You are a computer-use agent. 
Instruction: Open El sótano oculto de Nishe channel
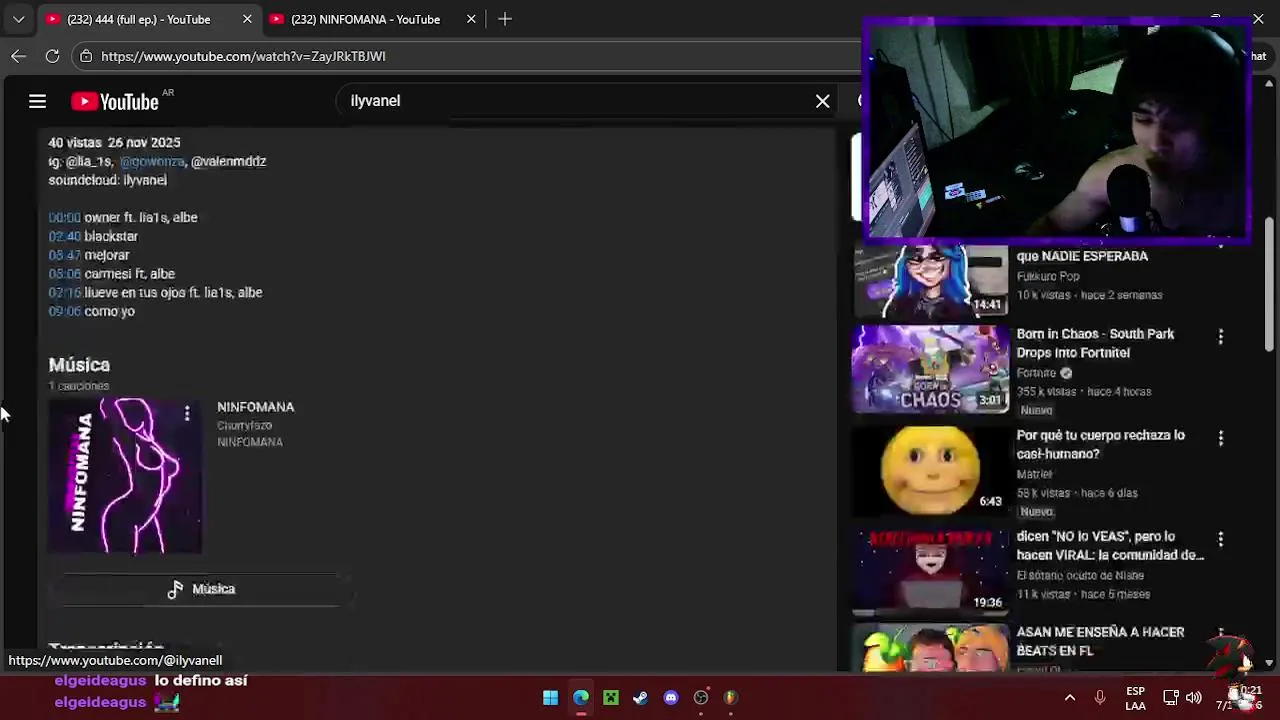point(1080,575)
